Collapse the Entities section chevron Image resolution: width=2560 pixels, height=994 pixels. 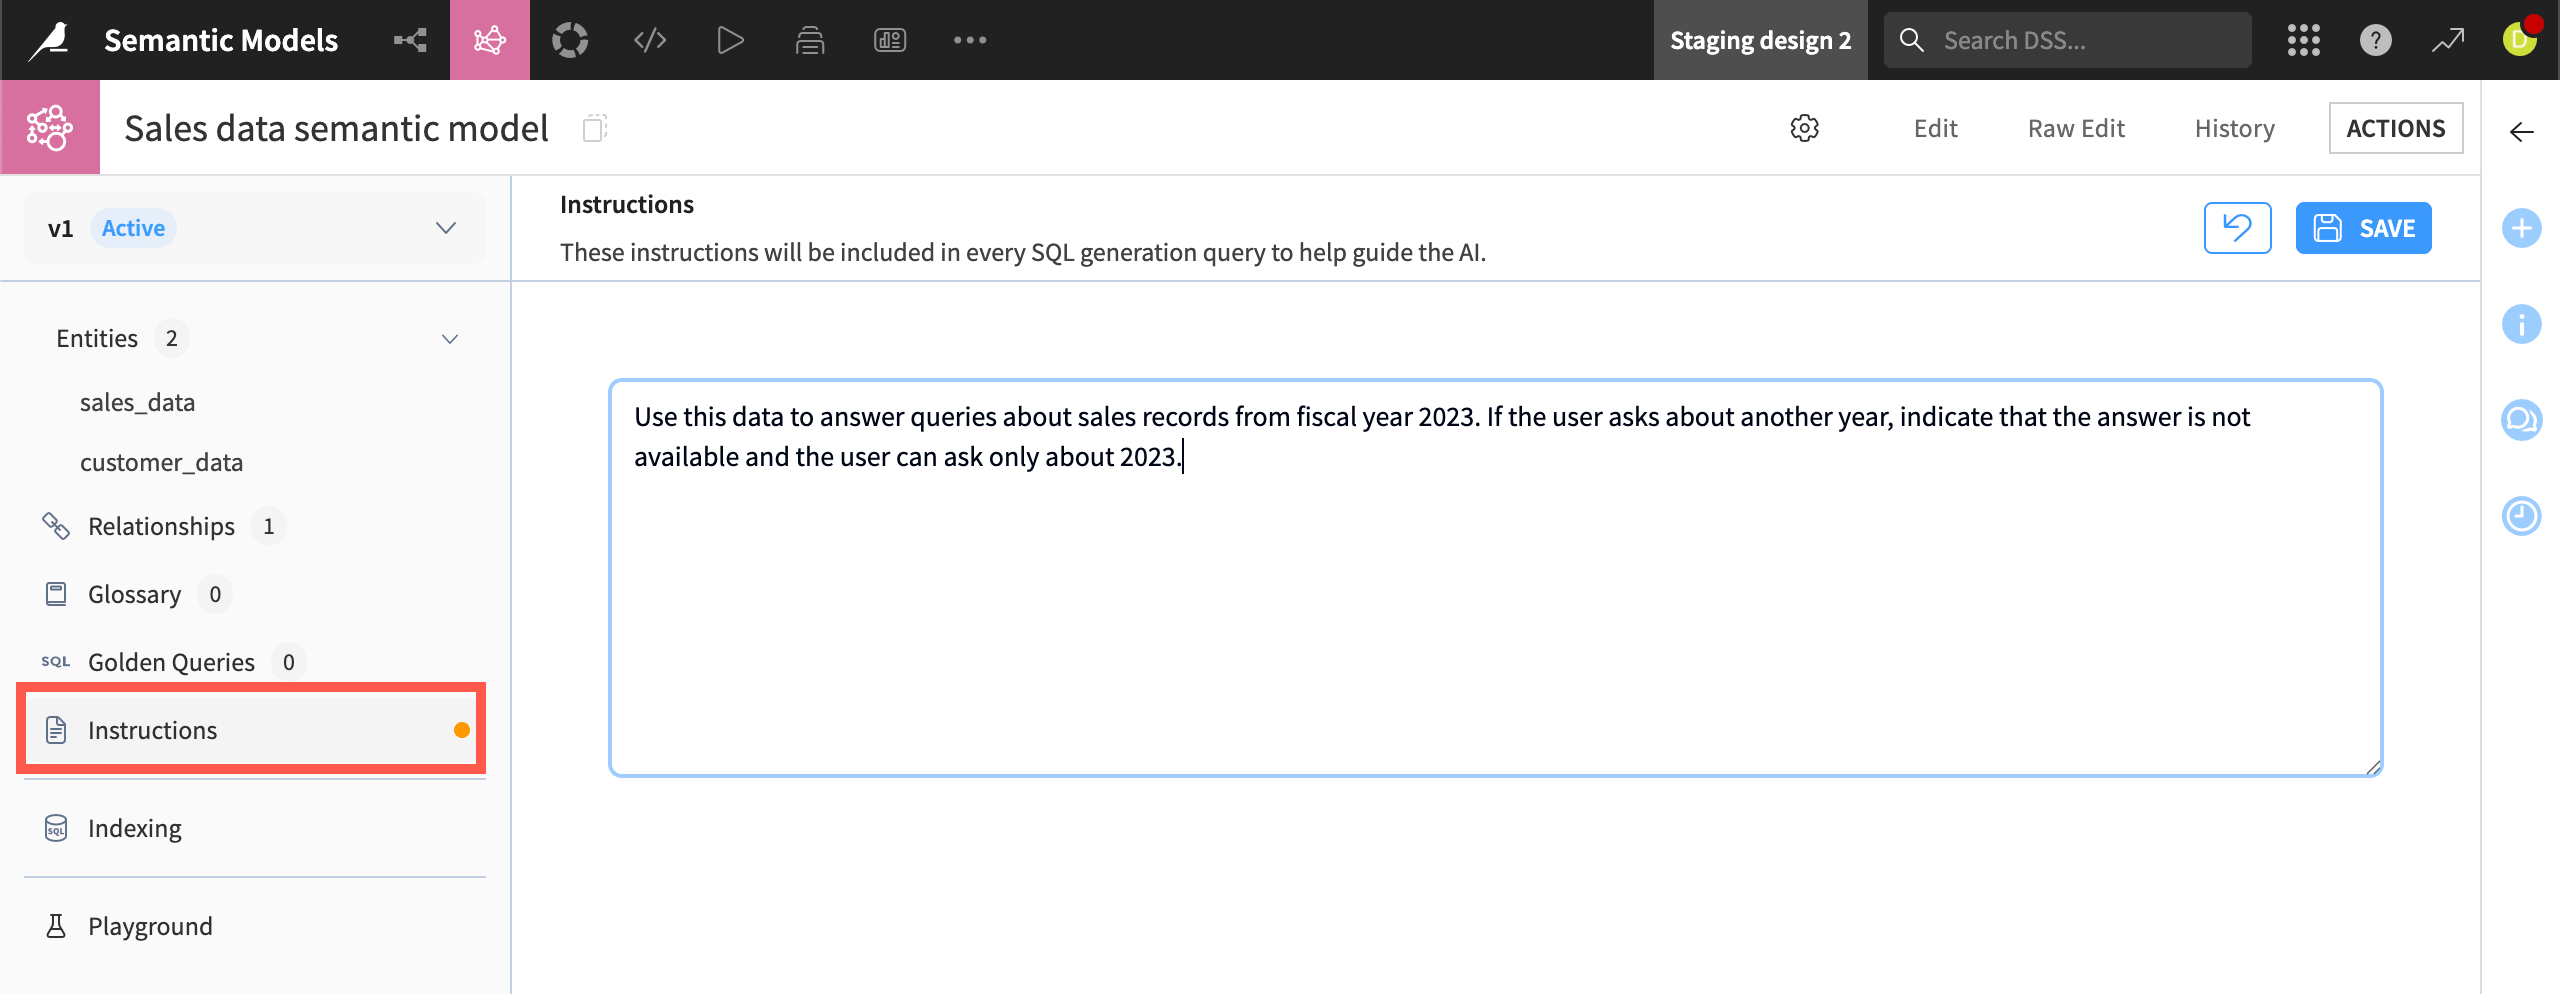tap(449, 338)
